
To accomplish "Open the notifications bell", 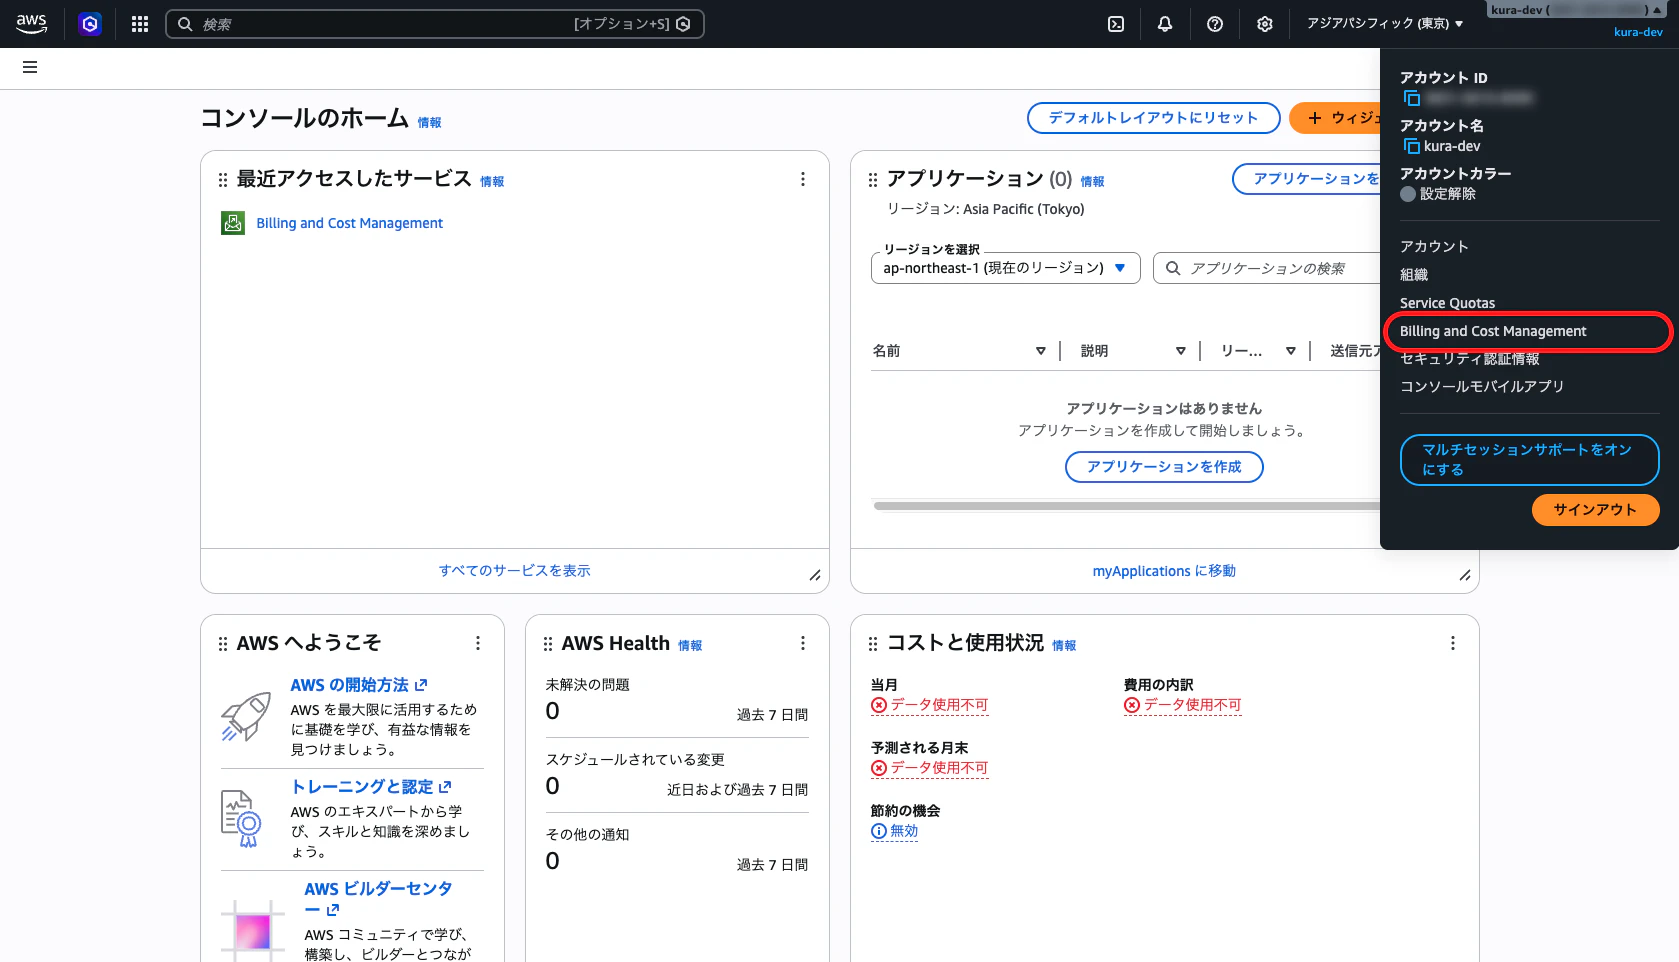I will point(1165,24).
